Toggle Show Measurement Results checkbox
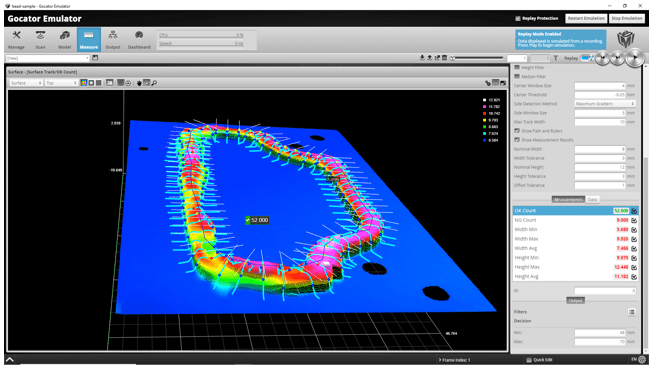Image resolution: width=654 pixels, height=369 pixels. 517,140
